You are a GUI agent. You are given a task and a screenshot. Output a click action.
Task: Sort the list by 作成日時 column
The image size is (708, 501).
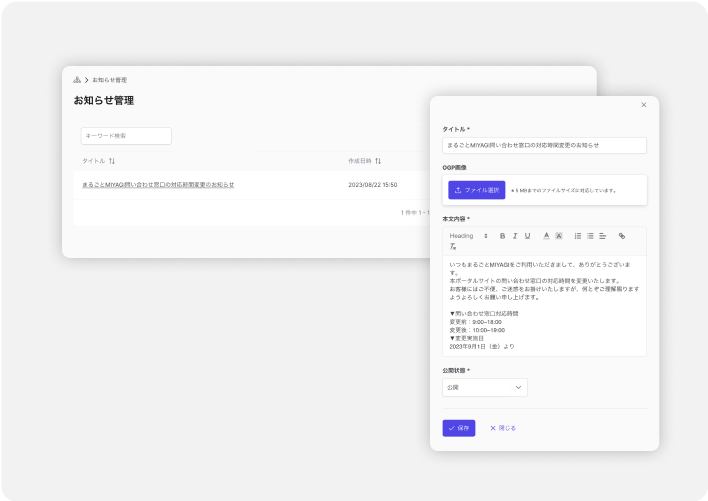click(x=378, y=160)
